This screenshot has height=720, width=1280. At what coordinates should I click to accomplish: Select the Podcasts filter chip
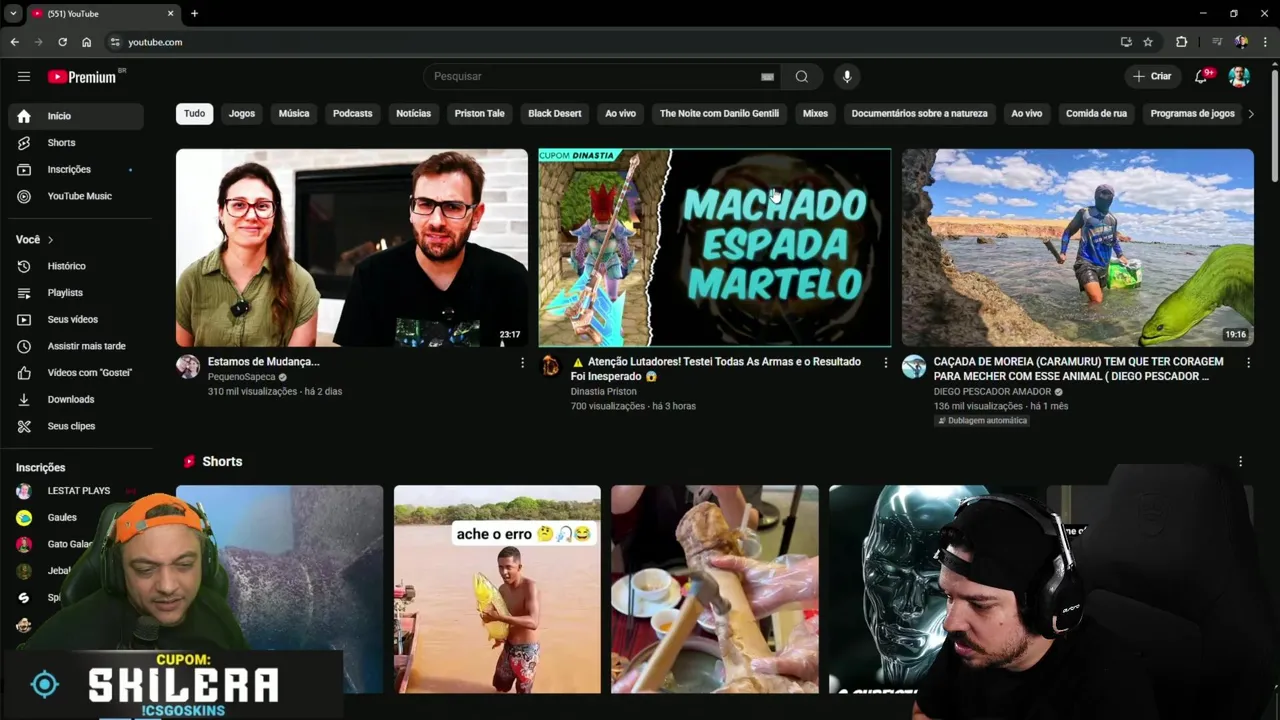coord(352,114)
